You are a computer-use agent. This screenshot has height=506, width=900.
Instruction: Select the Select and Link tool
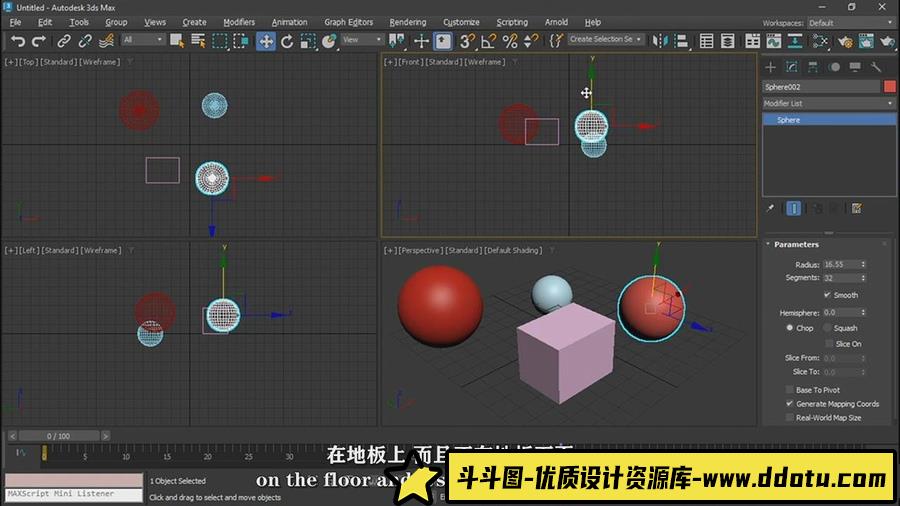pos(64,41)
